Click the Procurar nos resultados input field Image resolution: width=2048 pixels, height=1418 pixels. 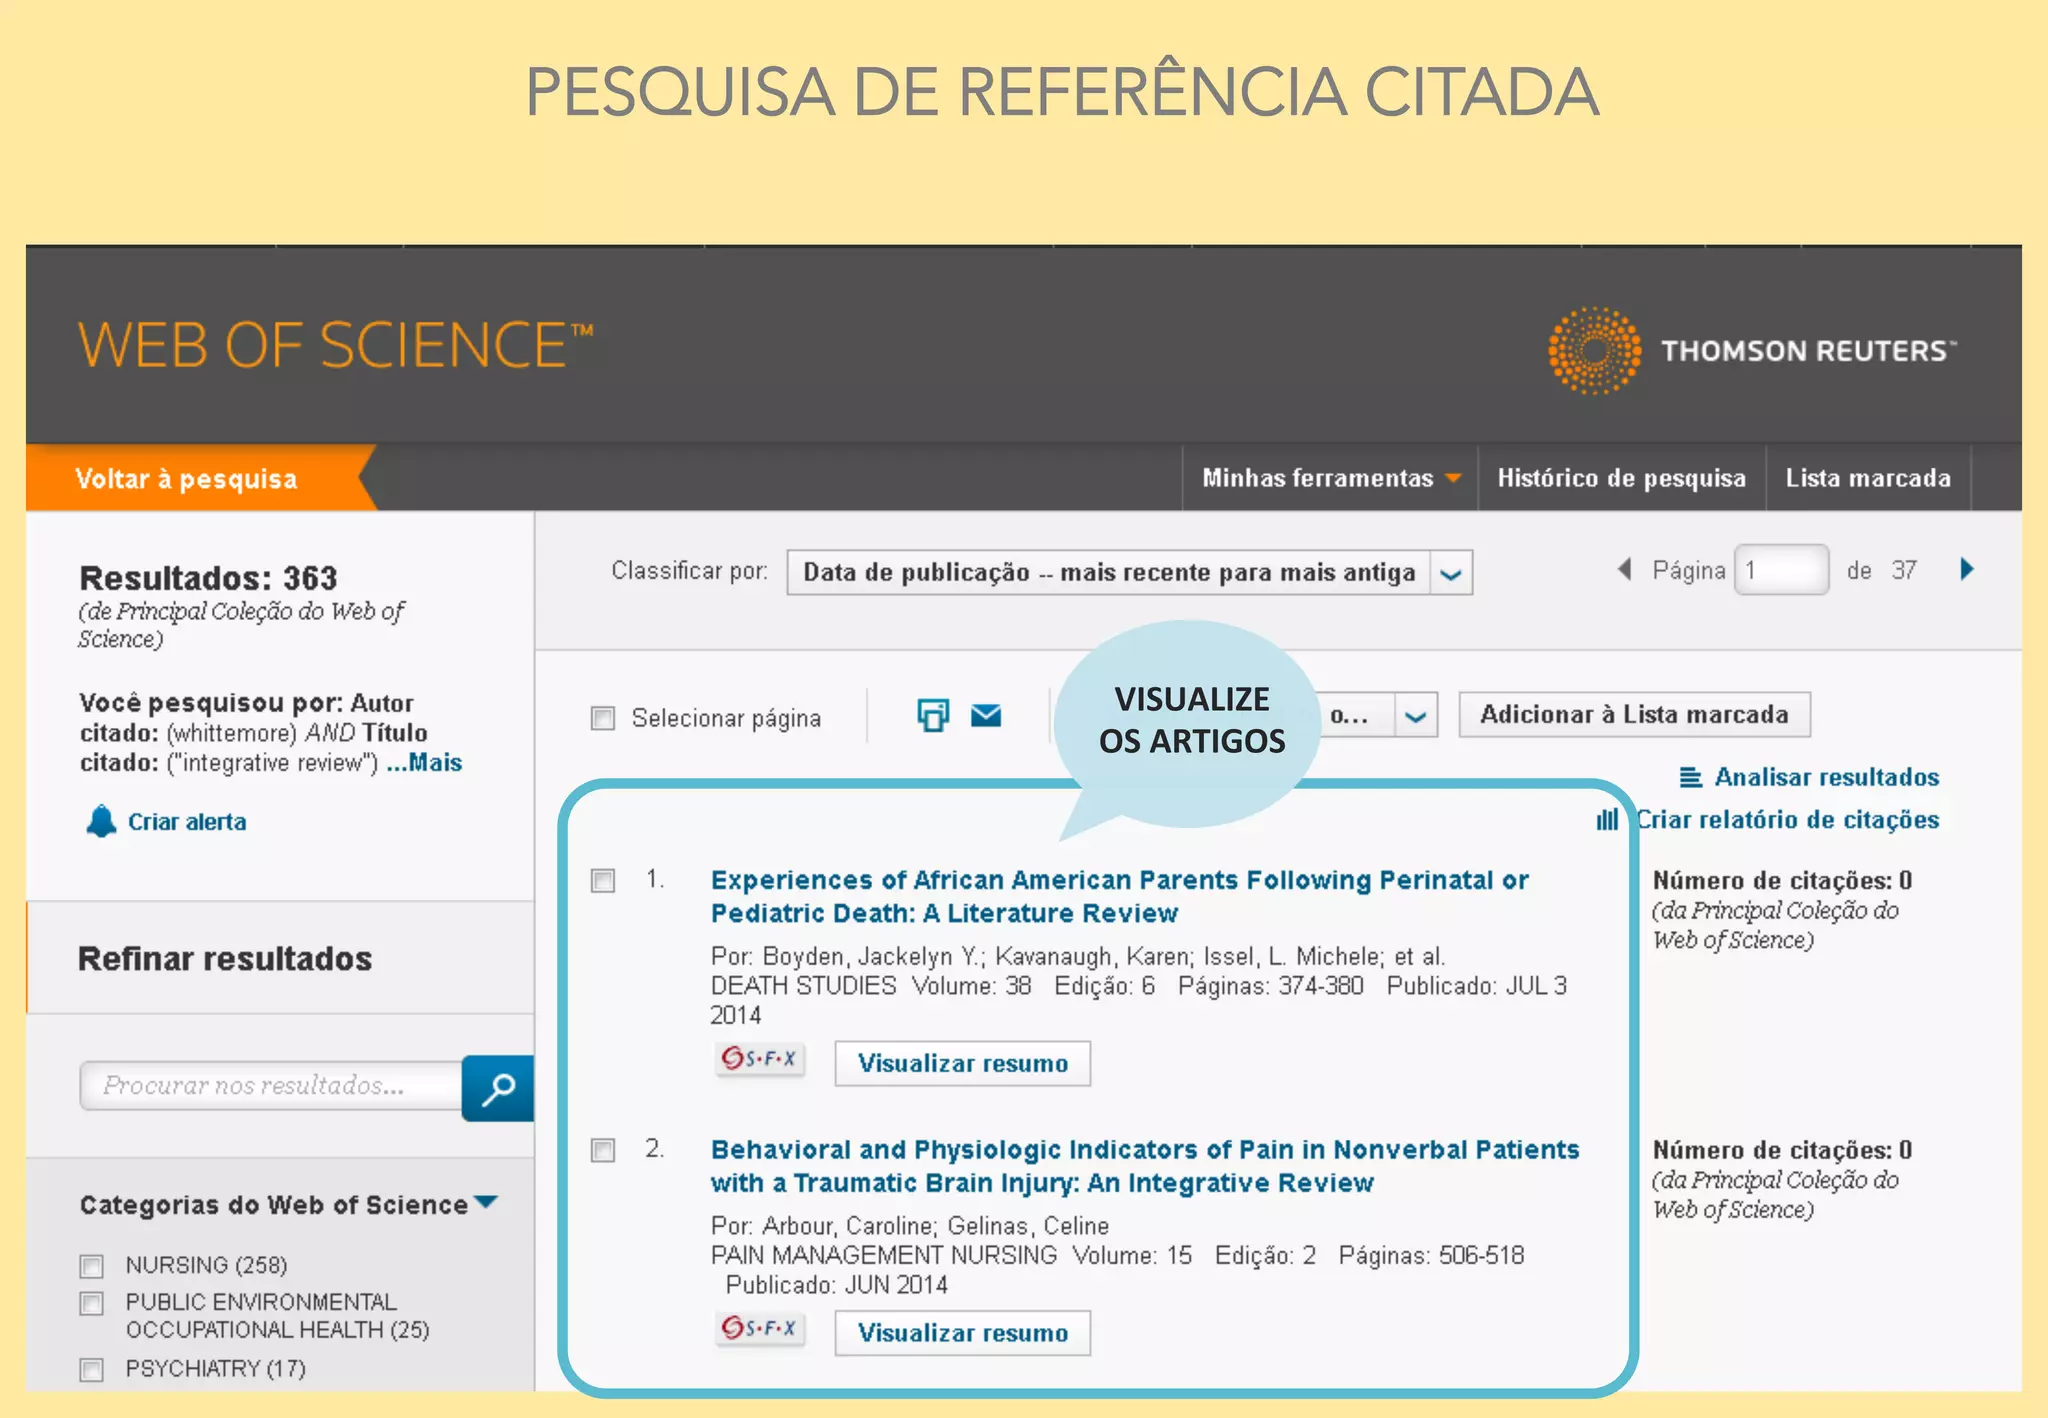coord(271,1086)
